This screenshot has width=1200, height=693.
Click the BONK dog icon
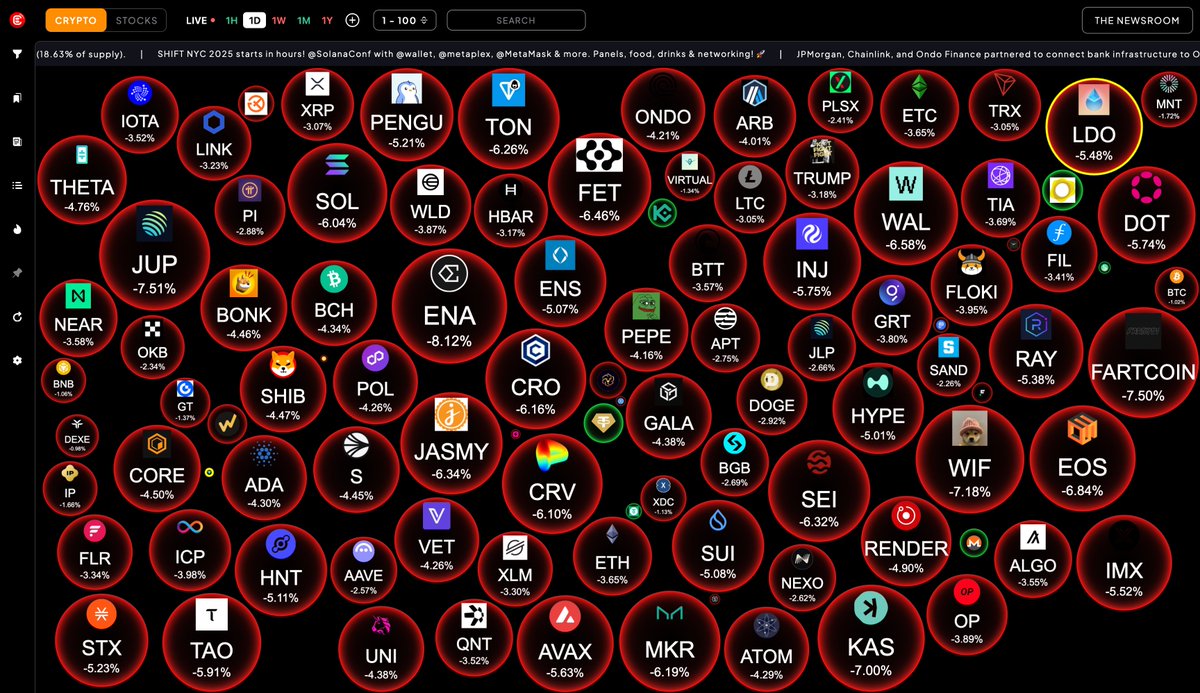tap(243, 283)
